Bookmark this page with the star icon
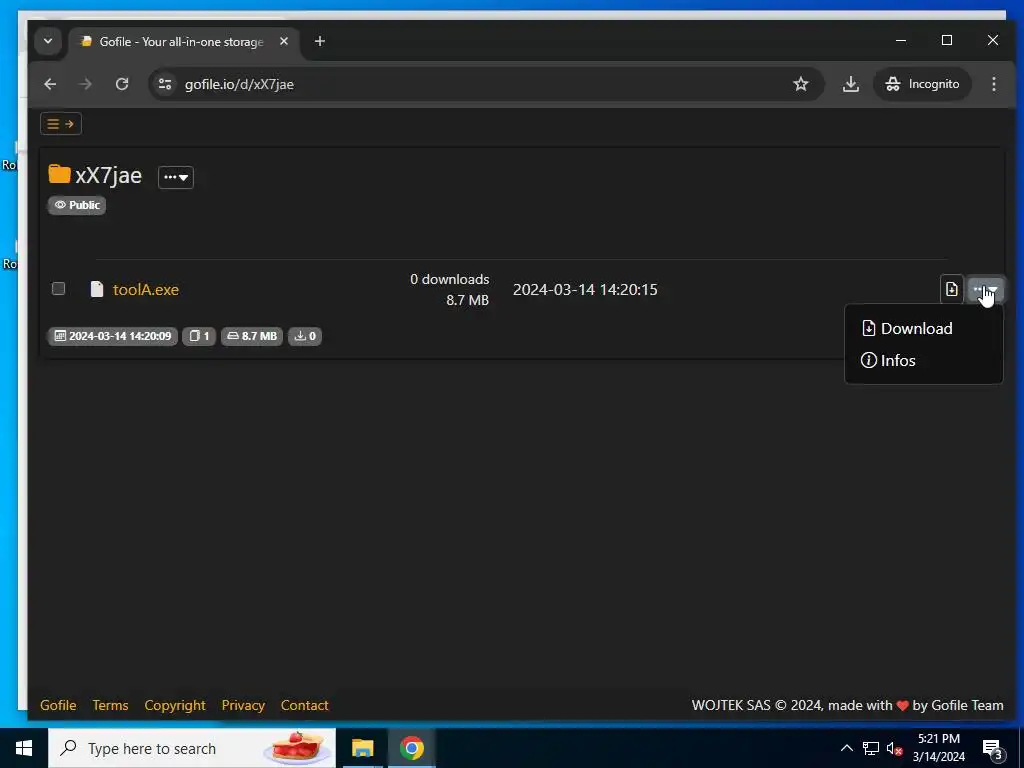1024x768 pixels. pyautogui.click(x=801, y=84)
